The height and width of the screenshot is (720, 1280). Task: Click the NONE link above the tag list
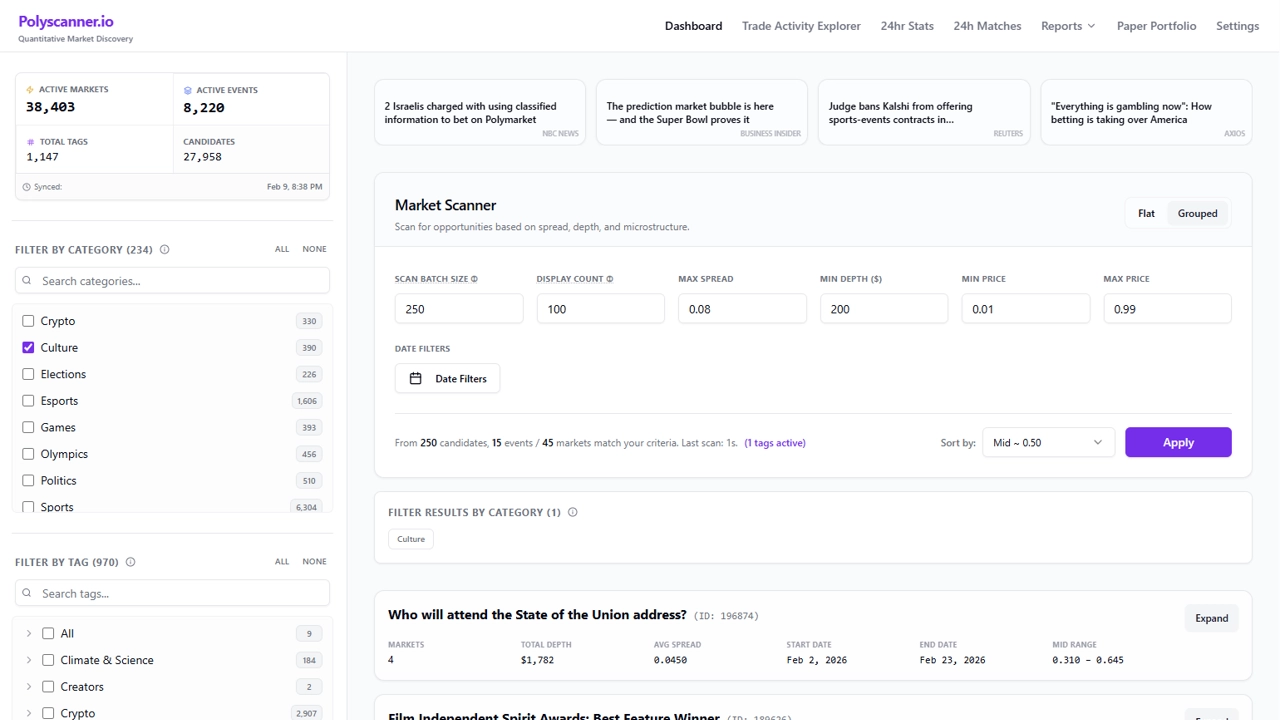[315, 561]
